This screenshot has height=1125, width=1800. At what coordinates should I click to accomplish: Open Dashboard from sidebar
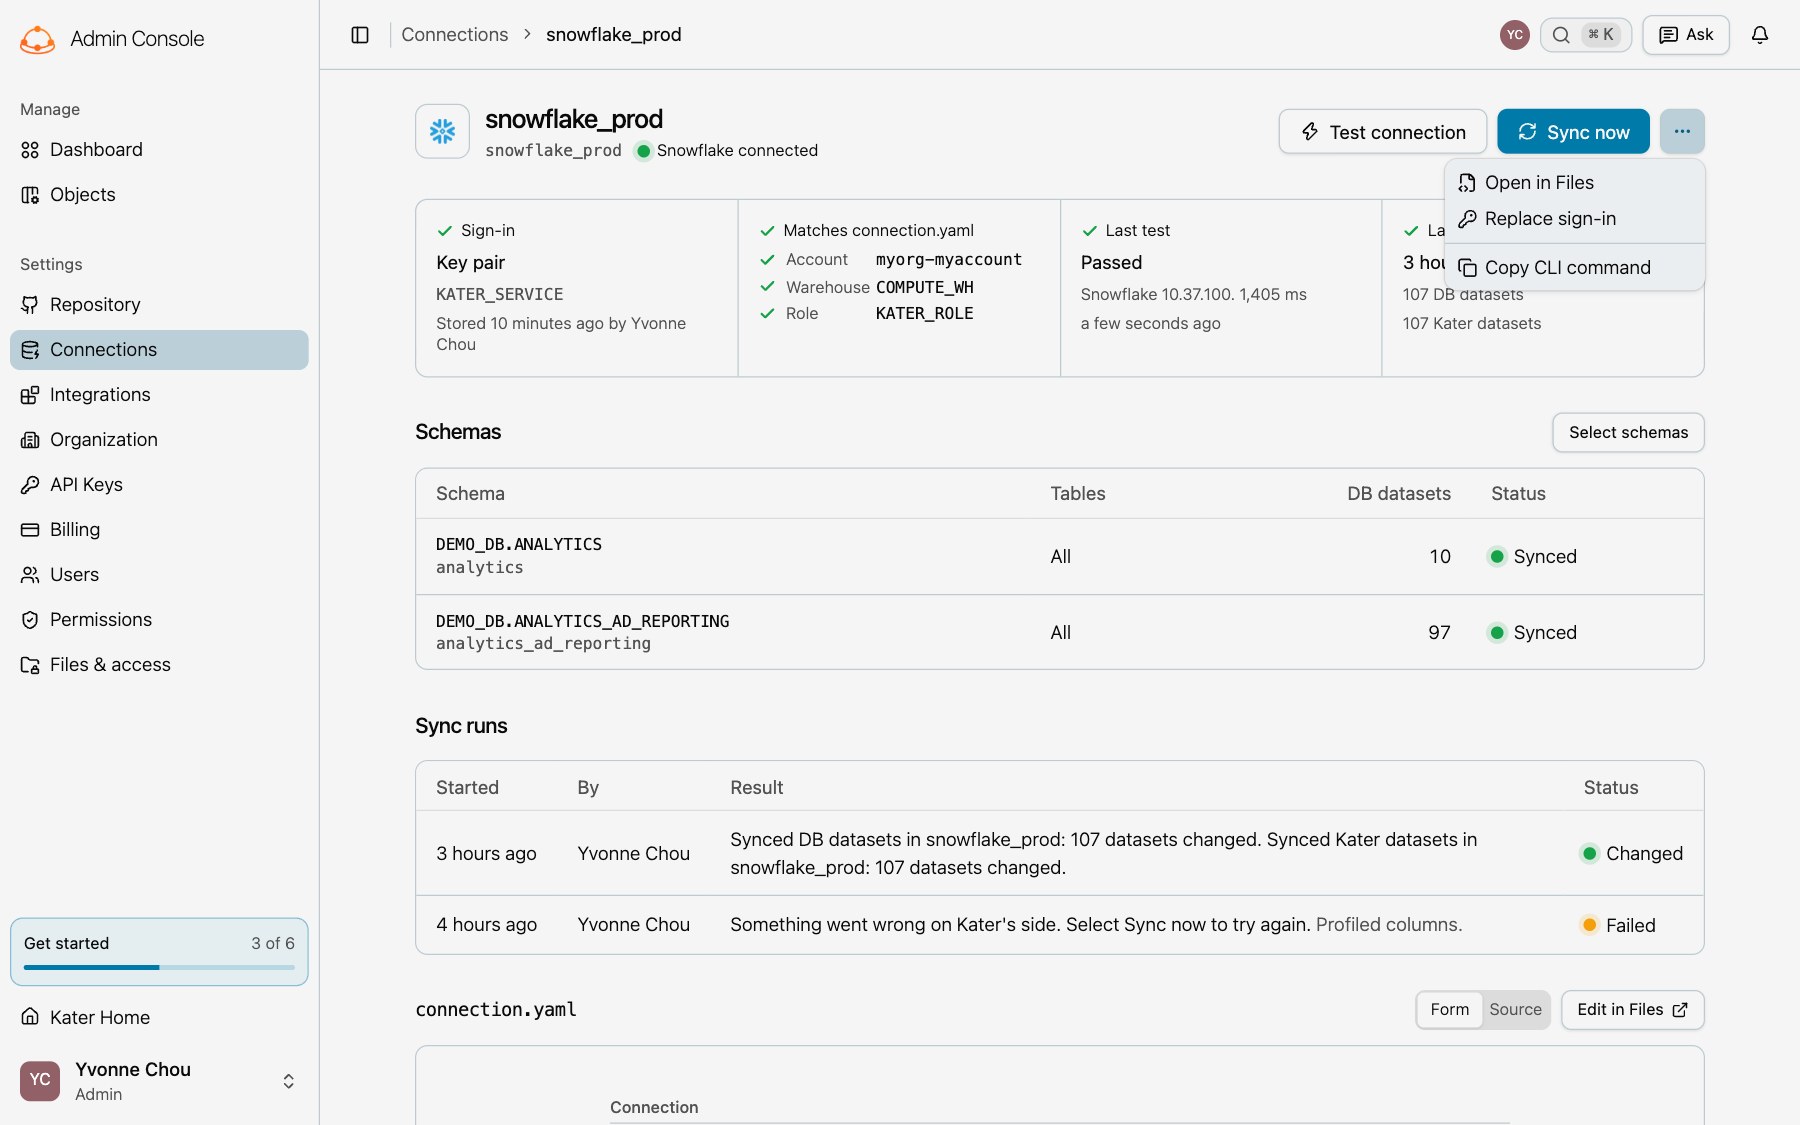[x=159, y=150]
